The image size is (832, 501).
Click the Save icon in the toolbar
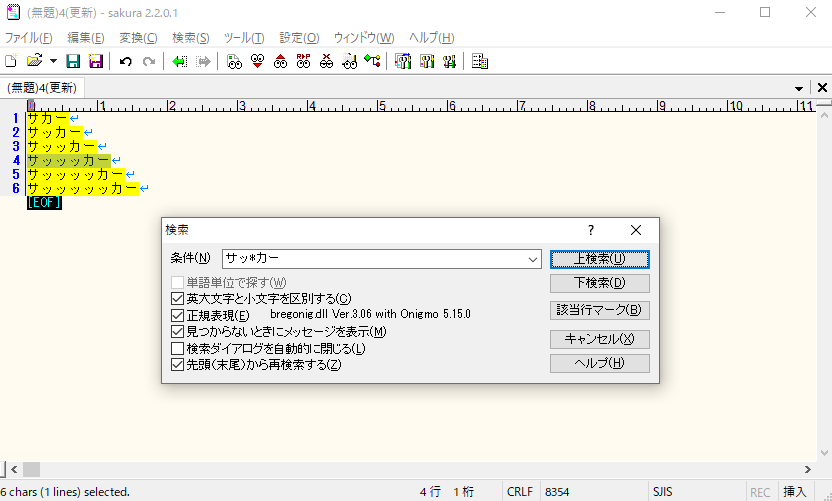[x=73, y=62]
